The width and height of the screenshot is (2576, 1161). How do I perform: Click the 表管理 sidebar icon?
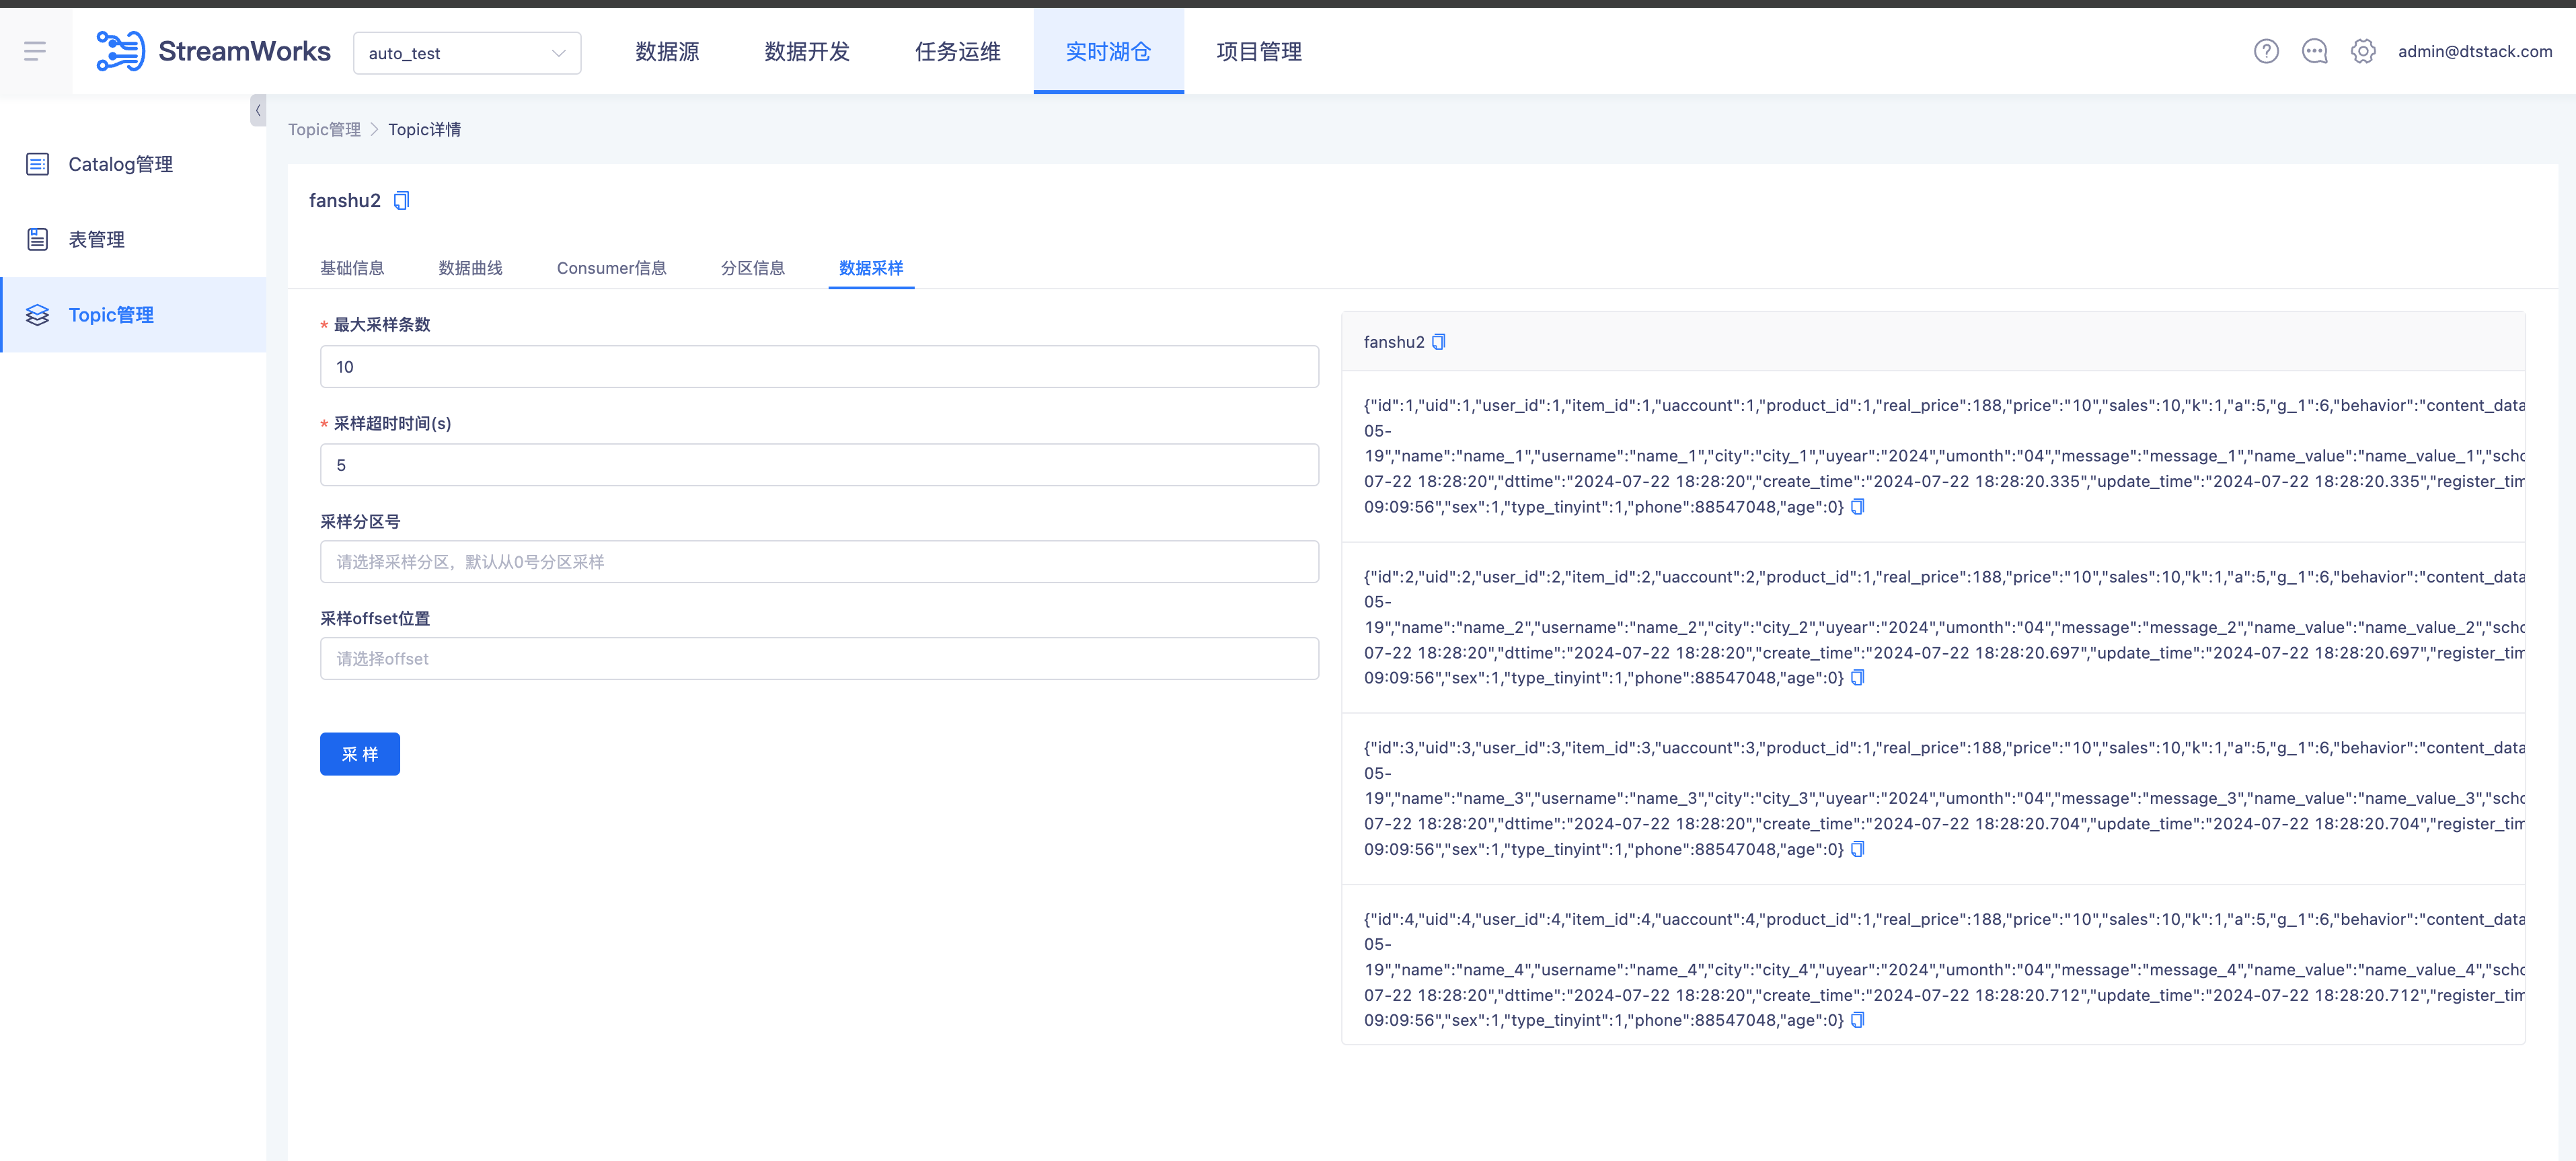(37, 239)
